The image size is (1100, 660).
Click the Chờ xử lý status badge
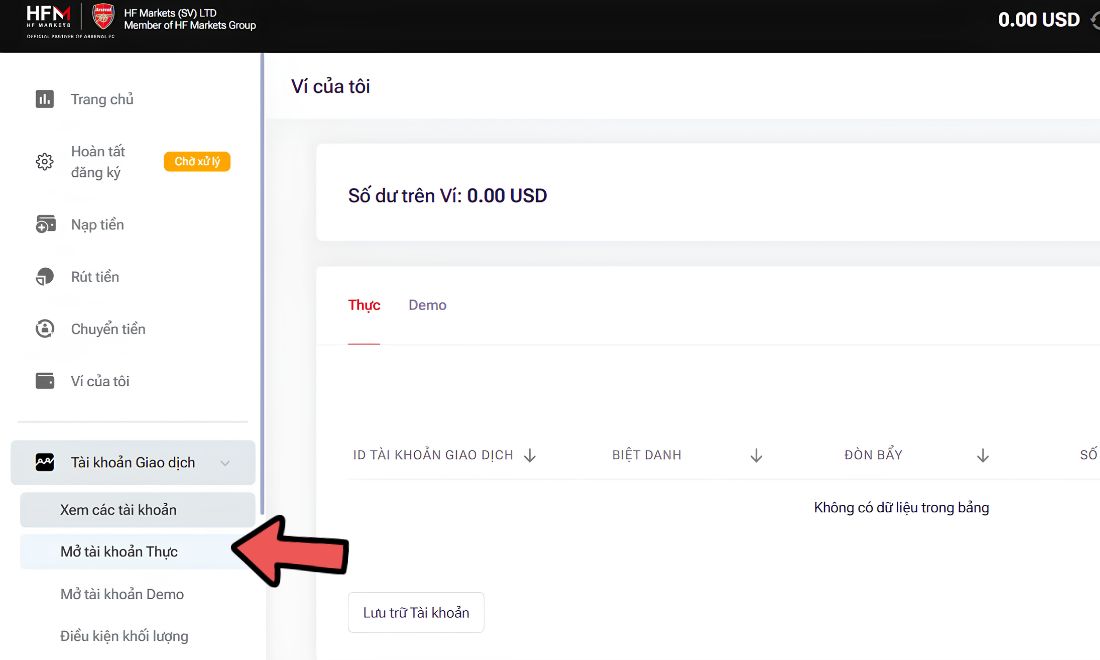pos(197,161)
